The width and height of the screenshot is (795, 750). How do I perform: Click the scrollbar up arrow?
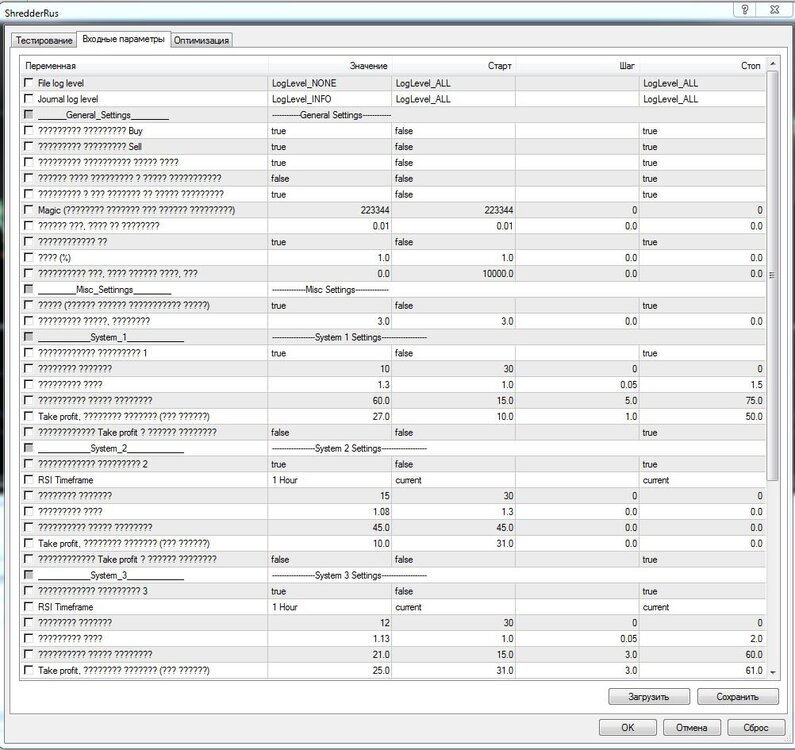773,64
